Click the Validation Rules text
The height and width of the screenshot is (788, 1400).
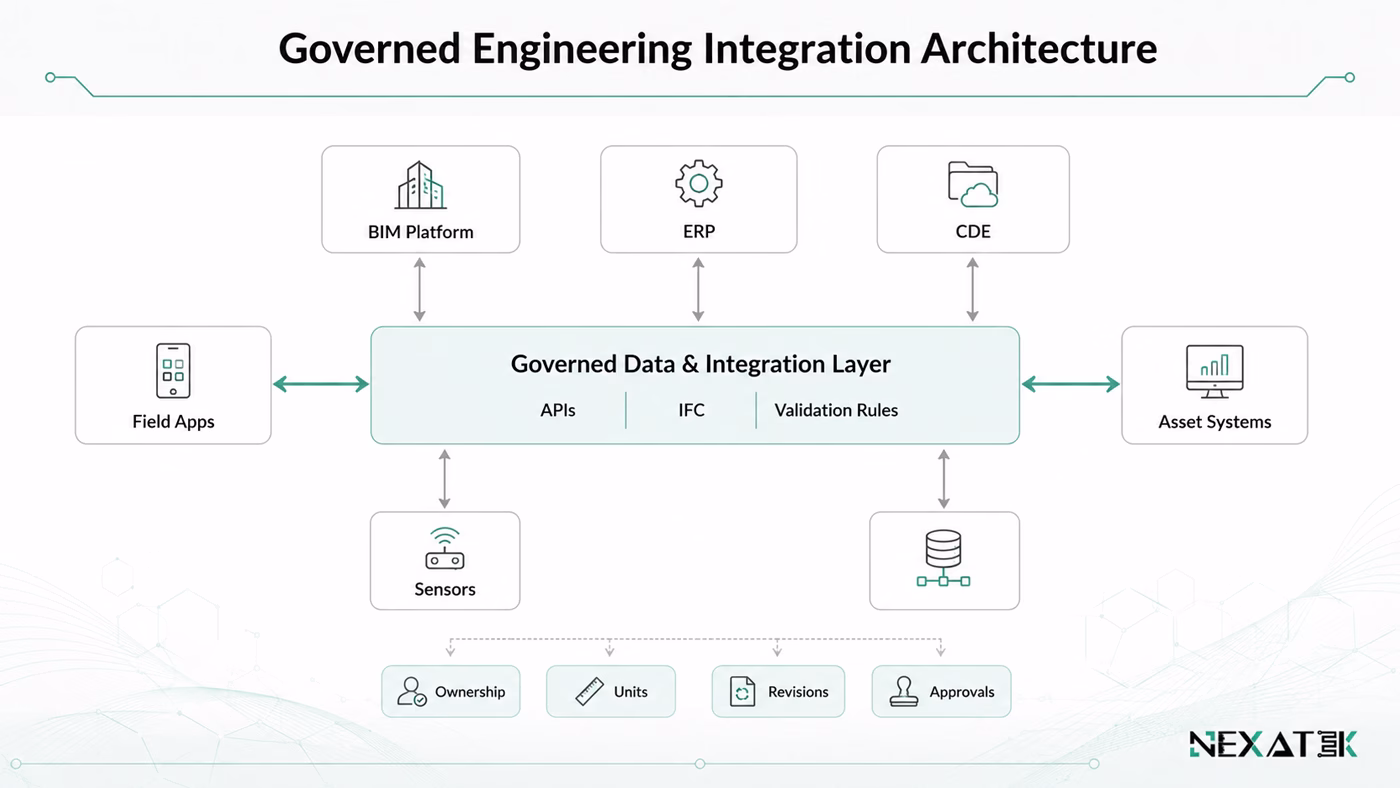pos(836,410)
